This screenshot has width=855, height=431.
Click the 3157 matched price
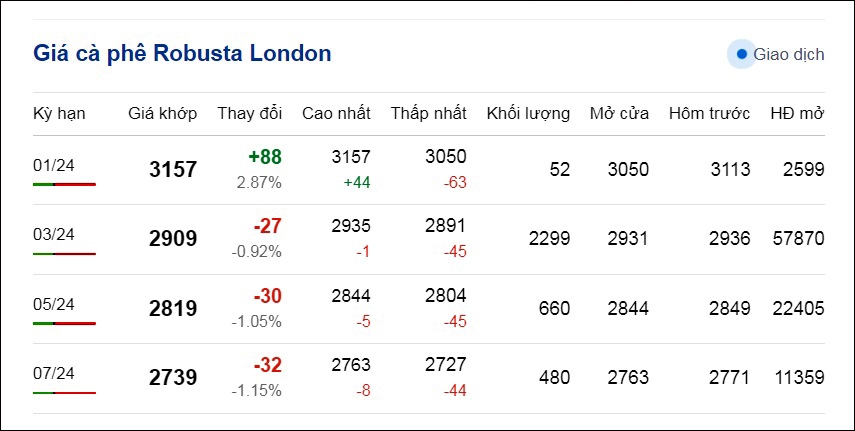173,170
